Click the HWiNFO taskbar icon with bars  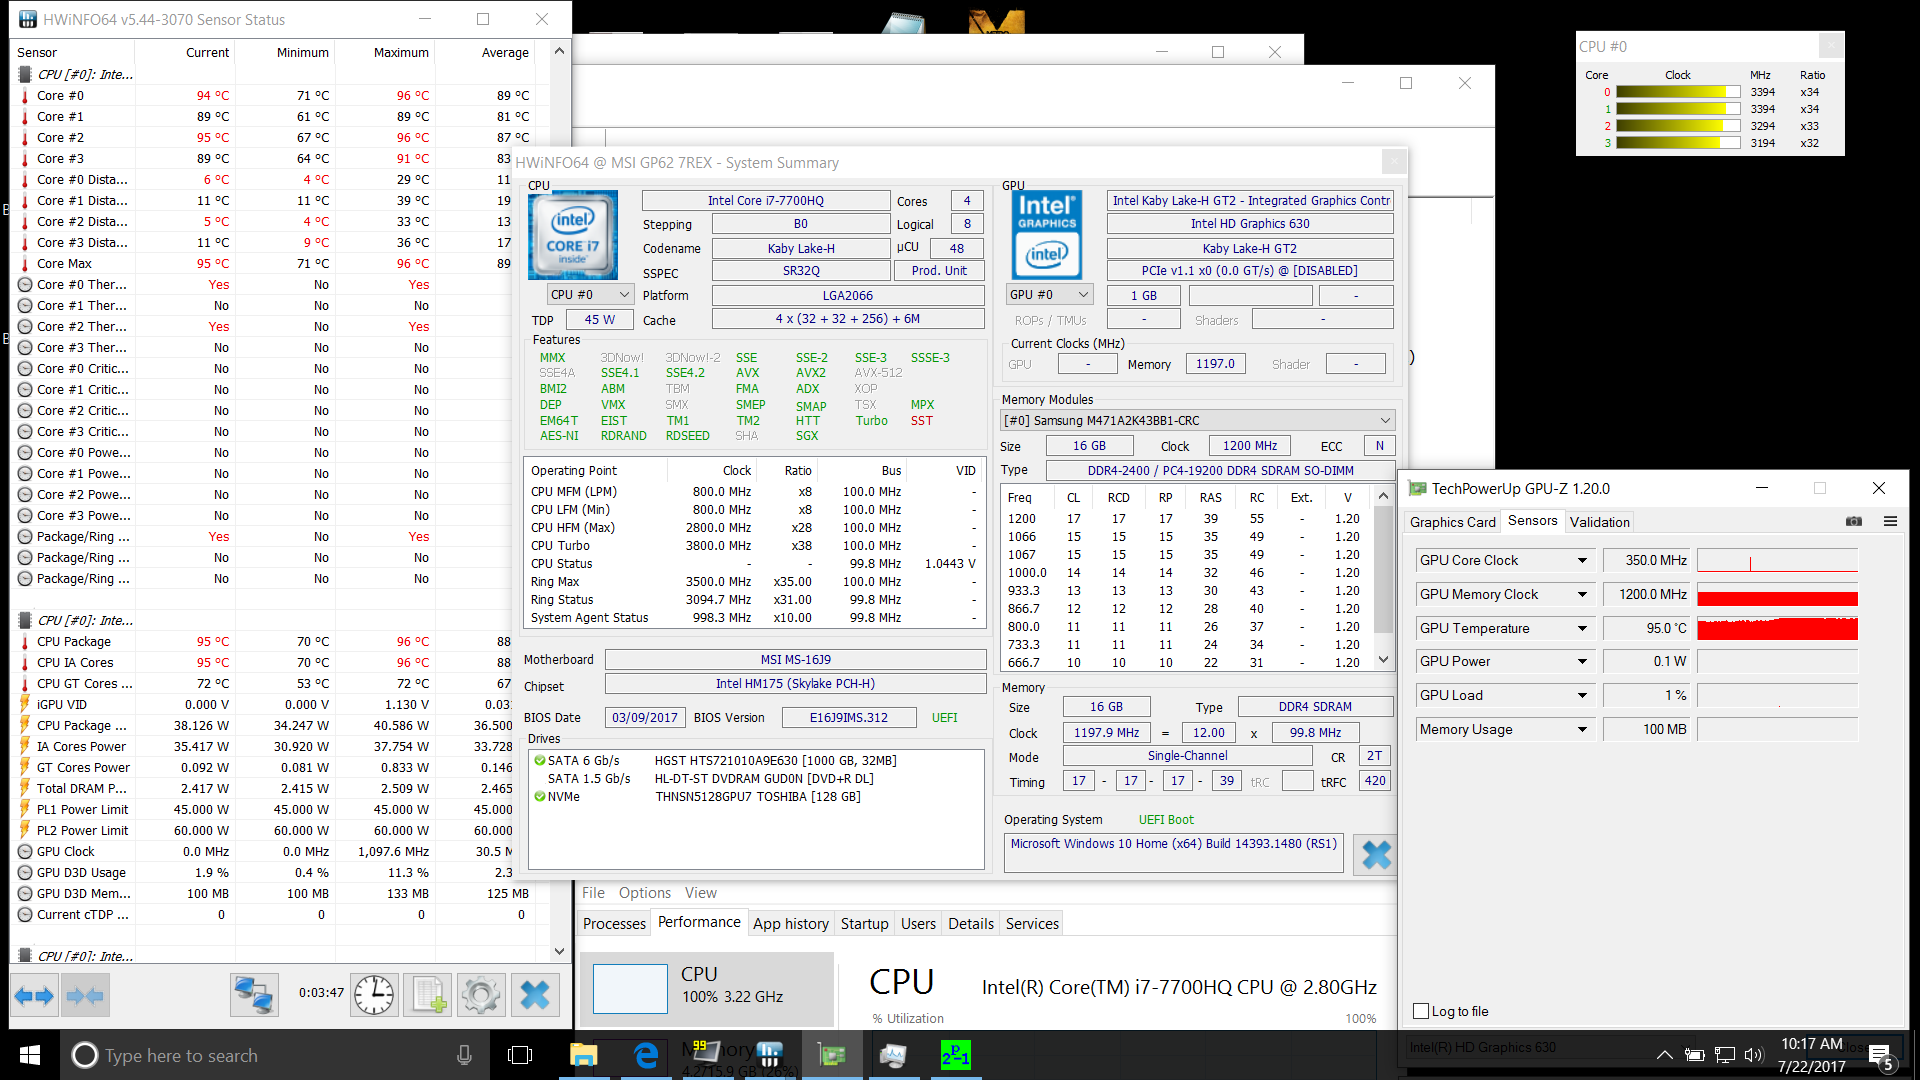[770, 1055]
